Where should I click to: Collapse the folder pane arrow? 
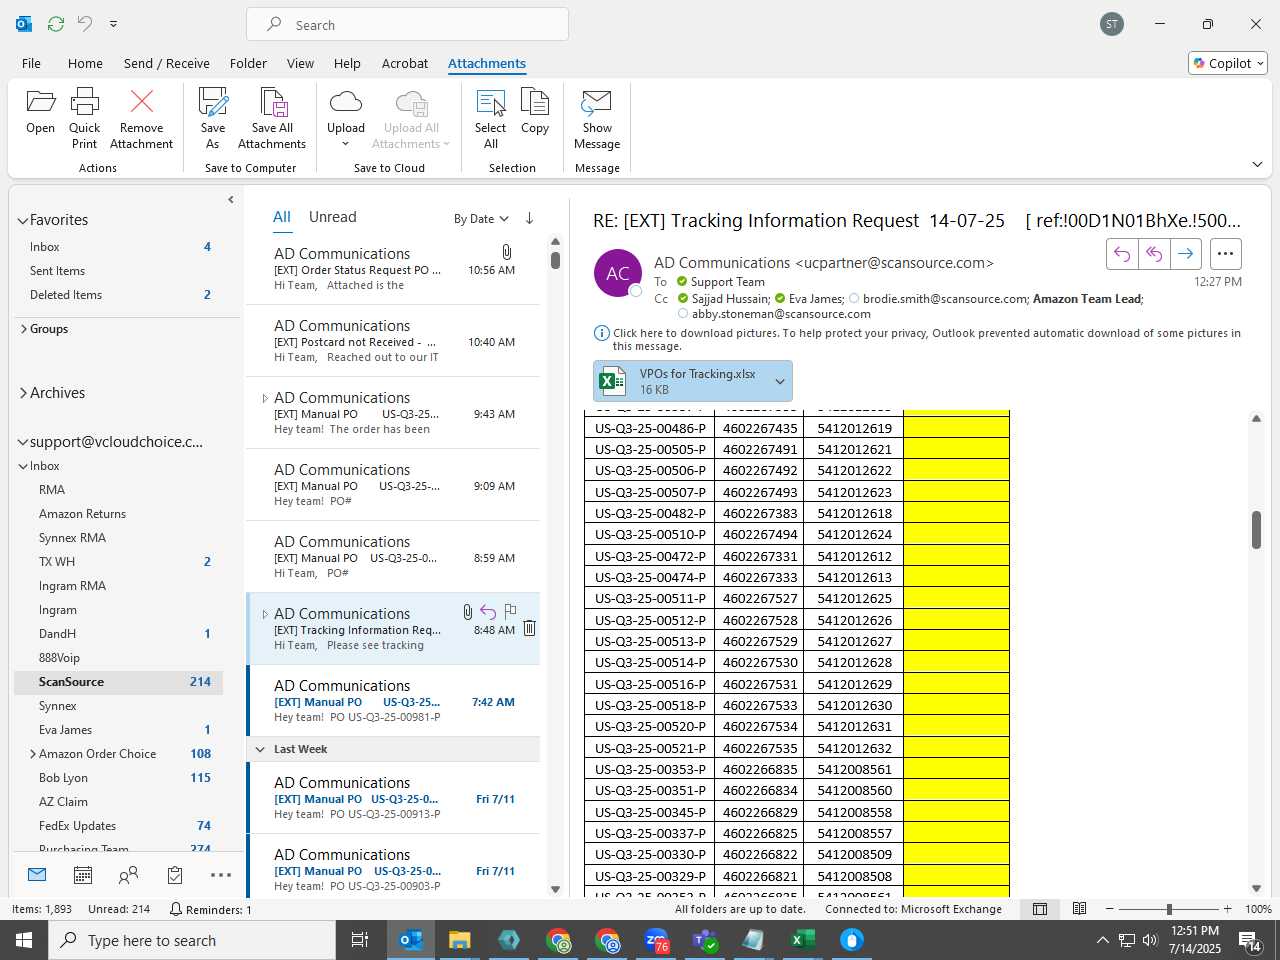(x=231, y=200)
